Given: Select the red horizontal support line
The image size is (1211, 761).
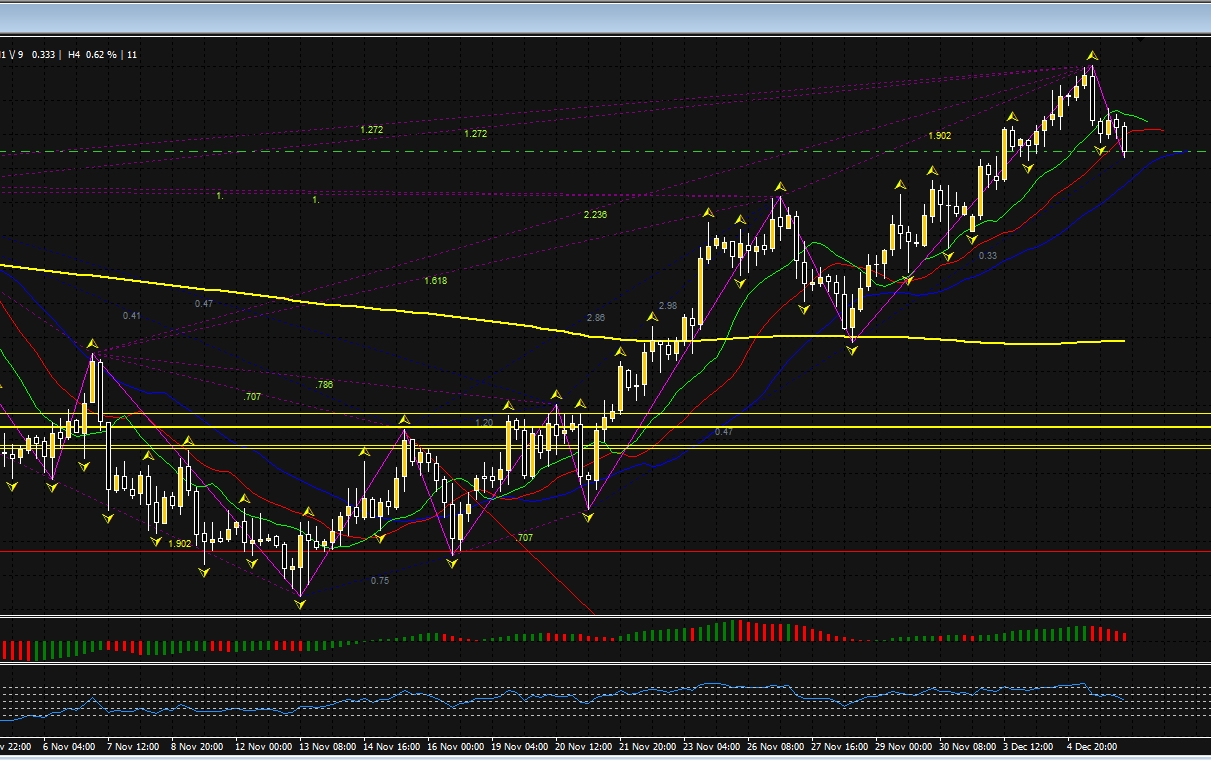Looking at the screenshot, I should coord(605,551).
